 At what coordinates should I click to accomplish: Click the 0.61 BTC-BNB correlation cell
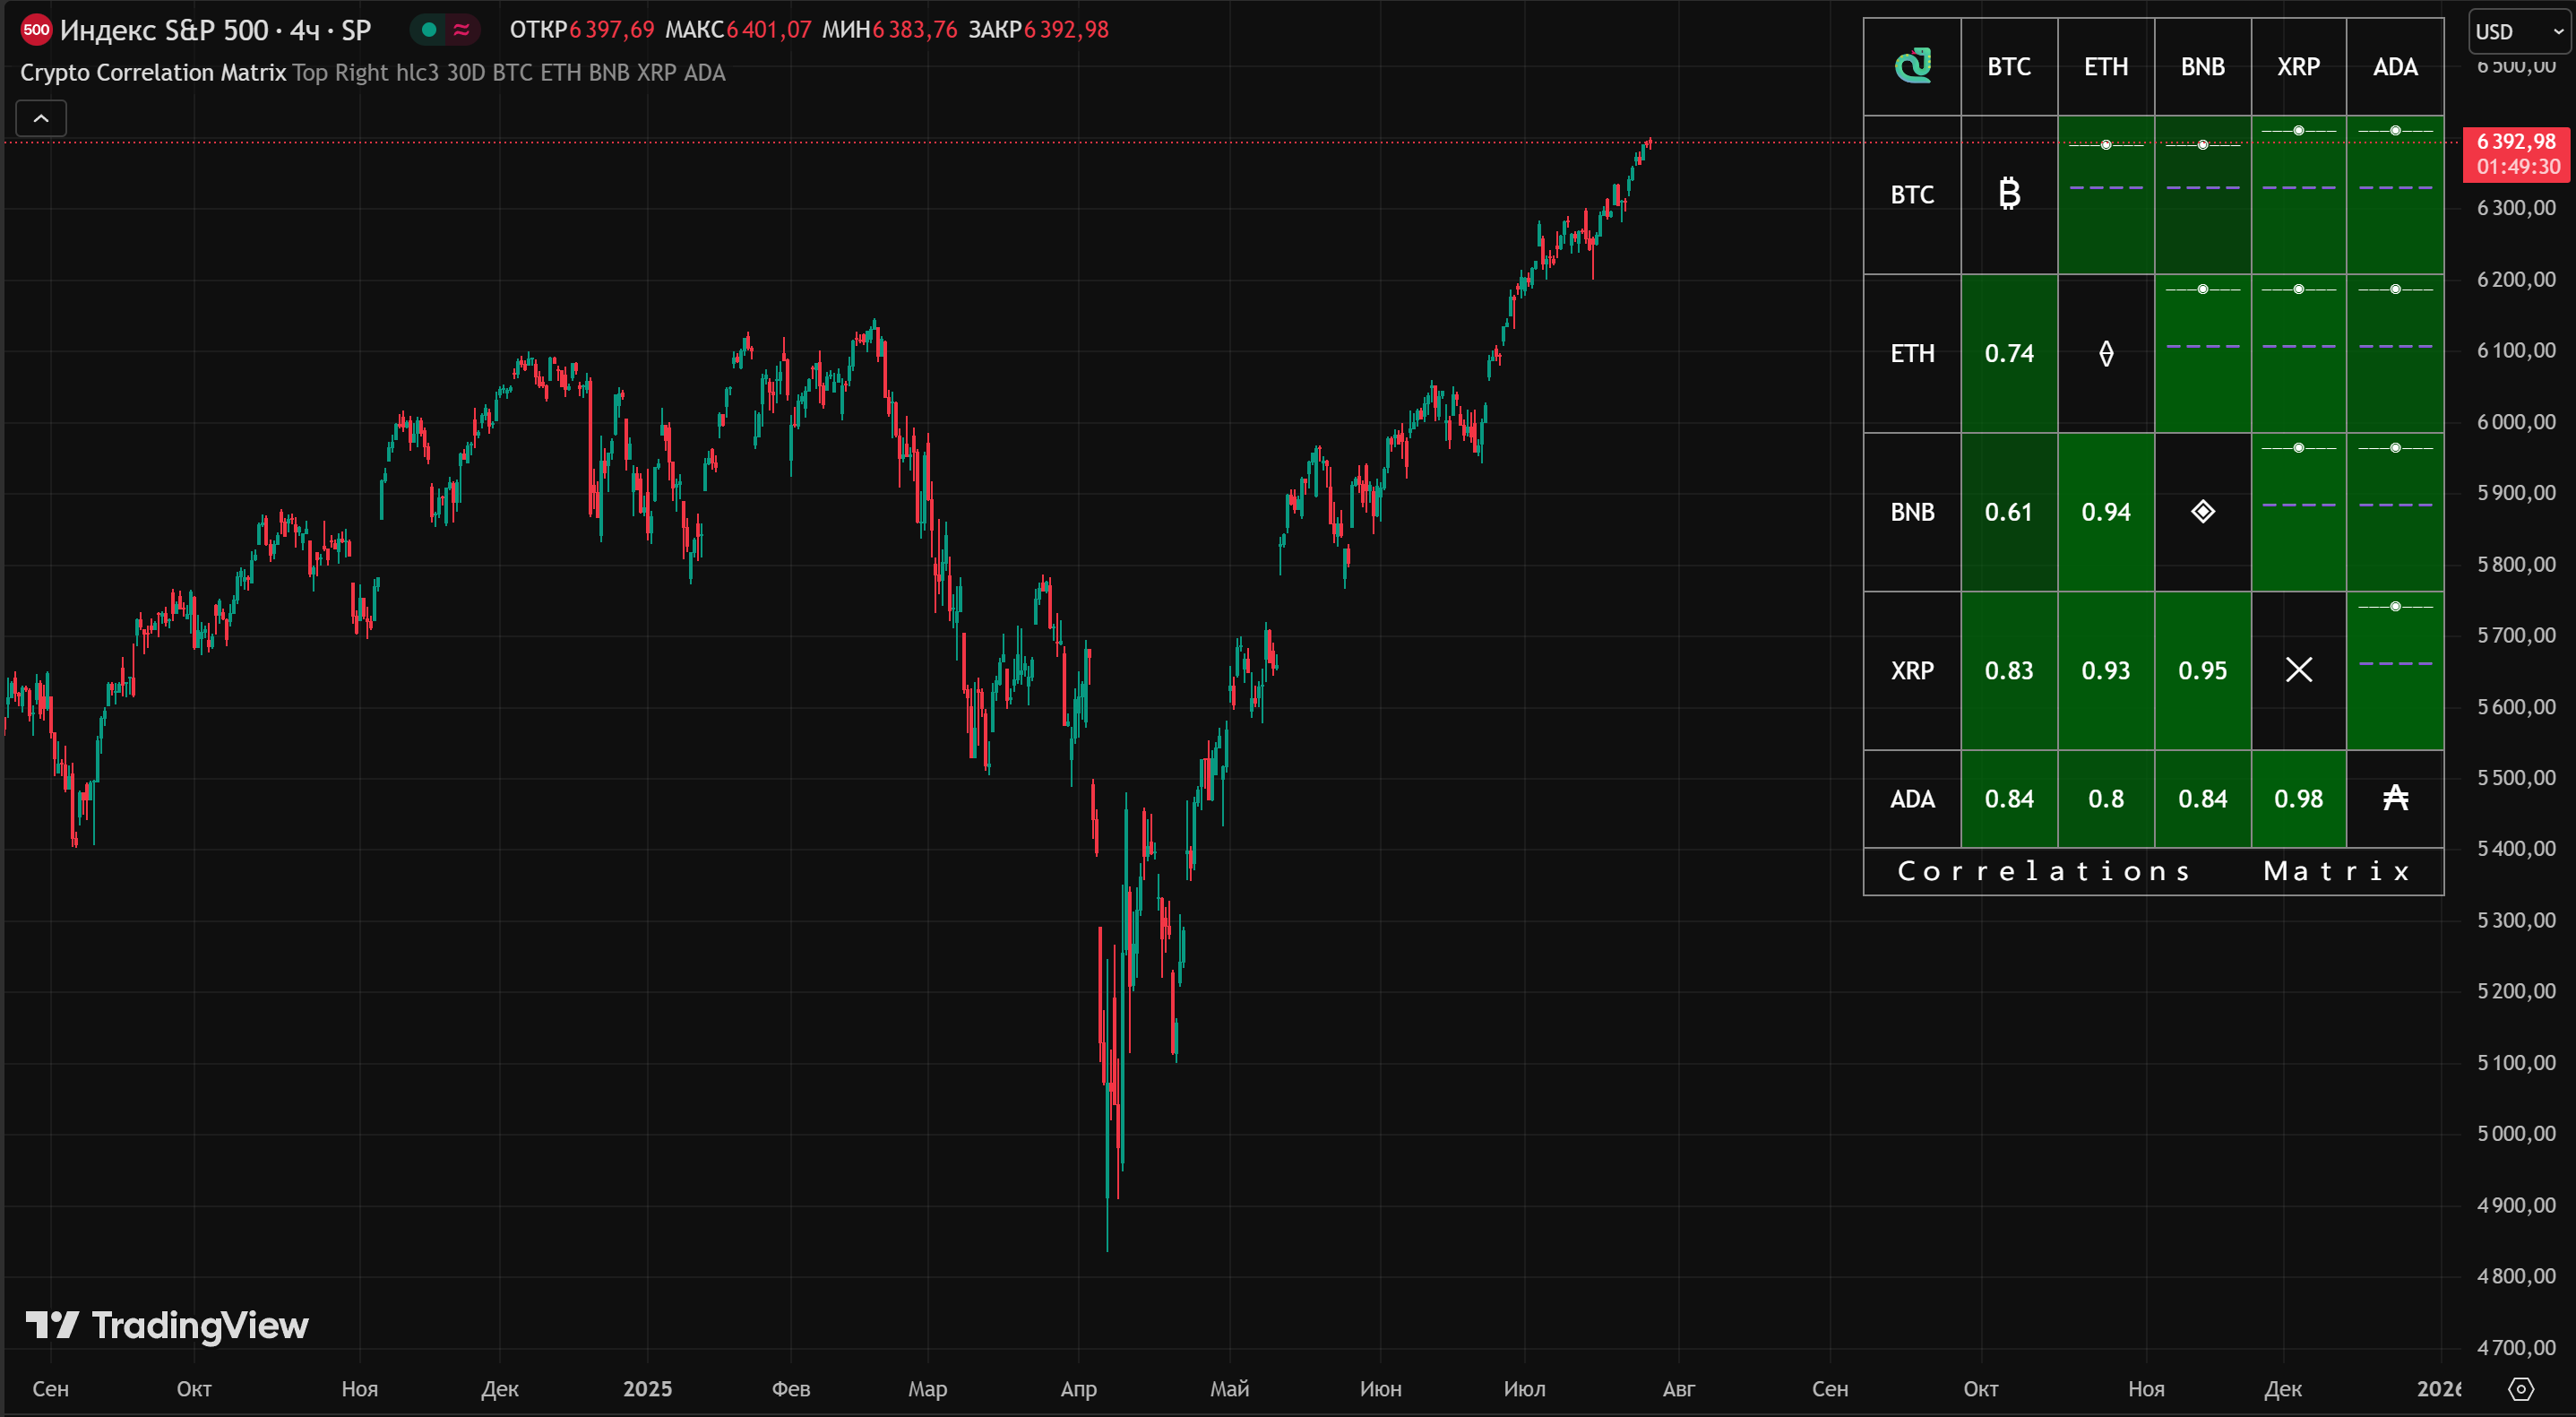tap(2009, 512)
